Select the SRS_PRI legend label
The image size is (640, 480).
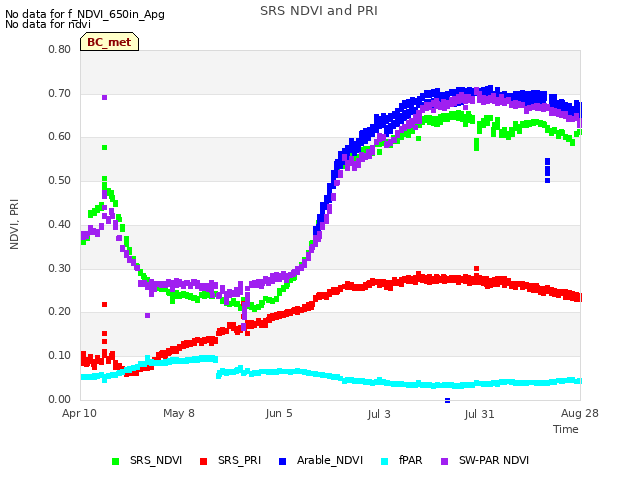pos(239,460)
